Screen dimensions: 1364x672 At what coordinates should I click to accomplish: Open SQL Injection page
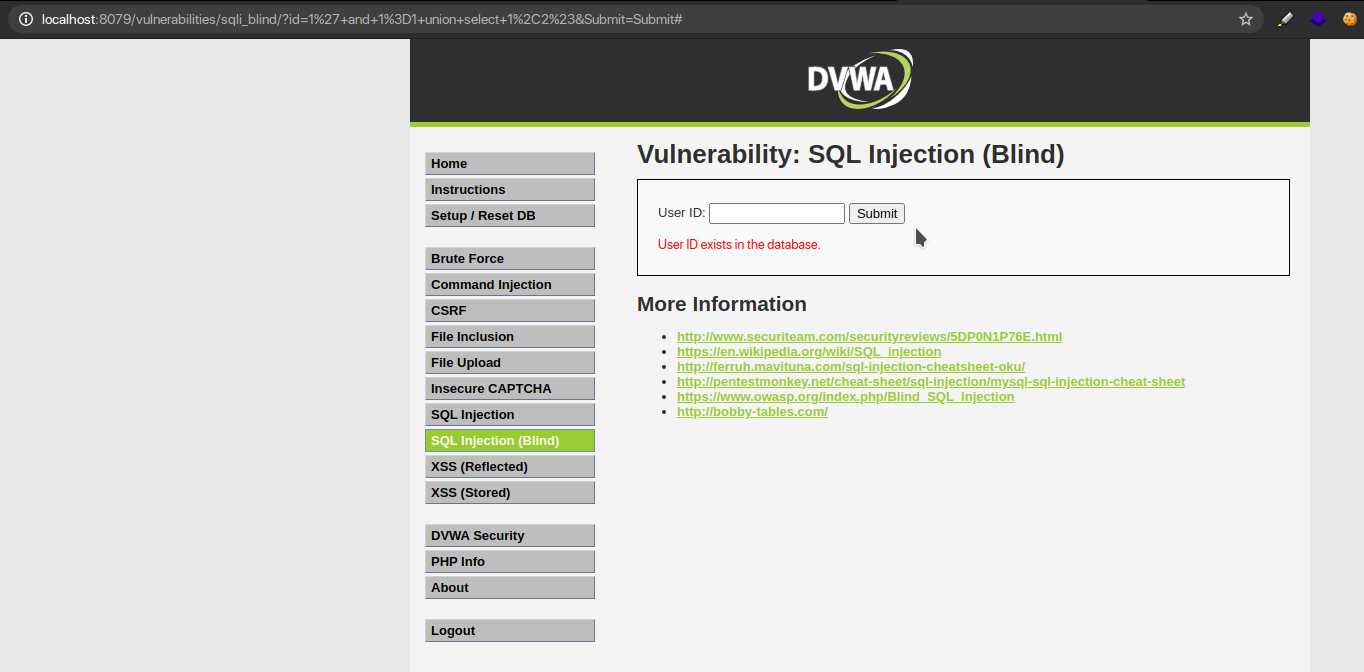[510, 414]
